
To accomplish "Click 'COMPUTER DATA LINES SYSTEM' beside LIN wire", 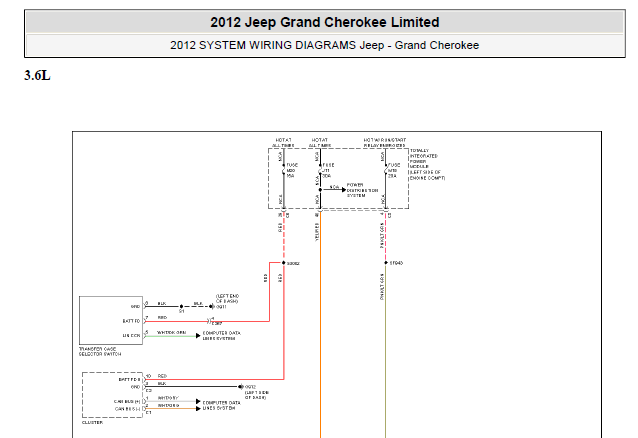I will (221, 335).
